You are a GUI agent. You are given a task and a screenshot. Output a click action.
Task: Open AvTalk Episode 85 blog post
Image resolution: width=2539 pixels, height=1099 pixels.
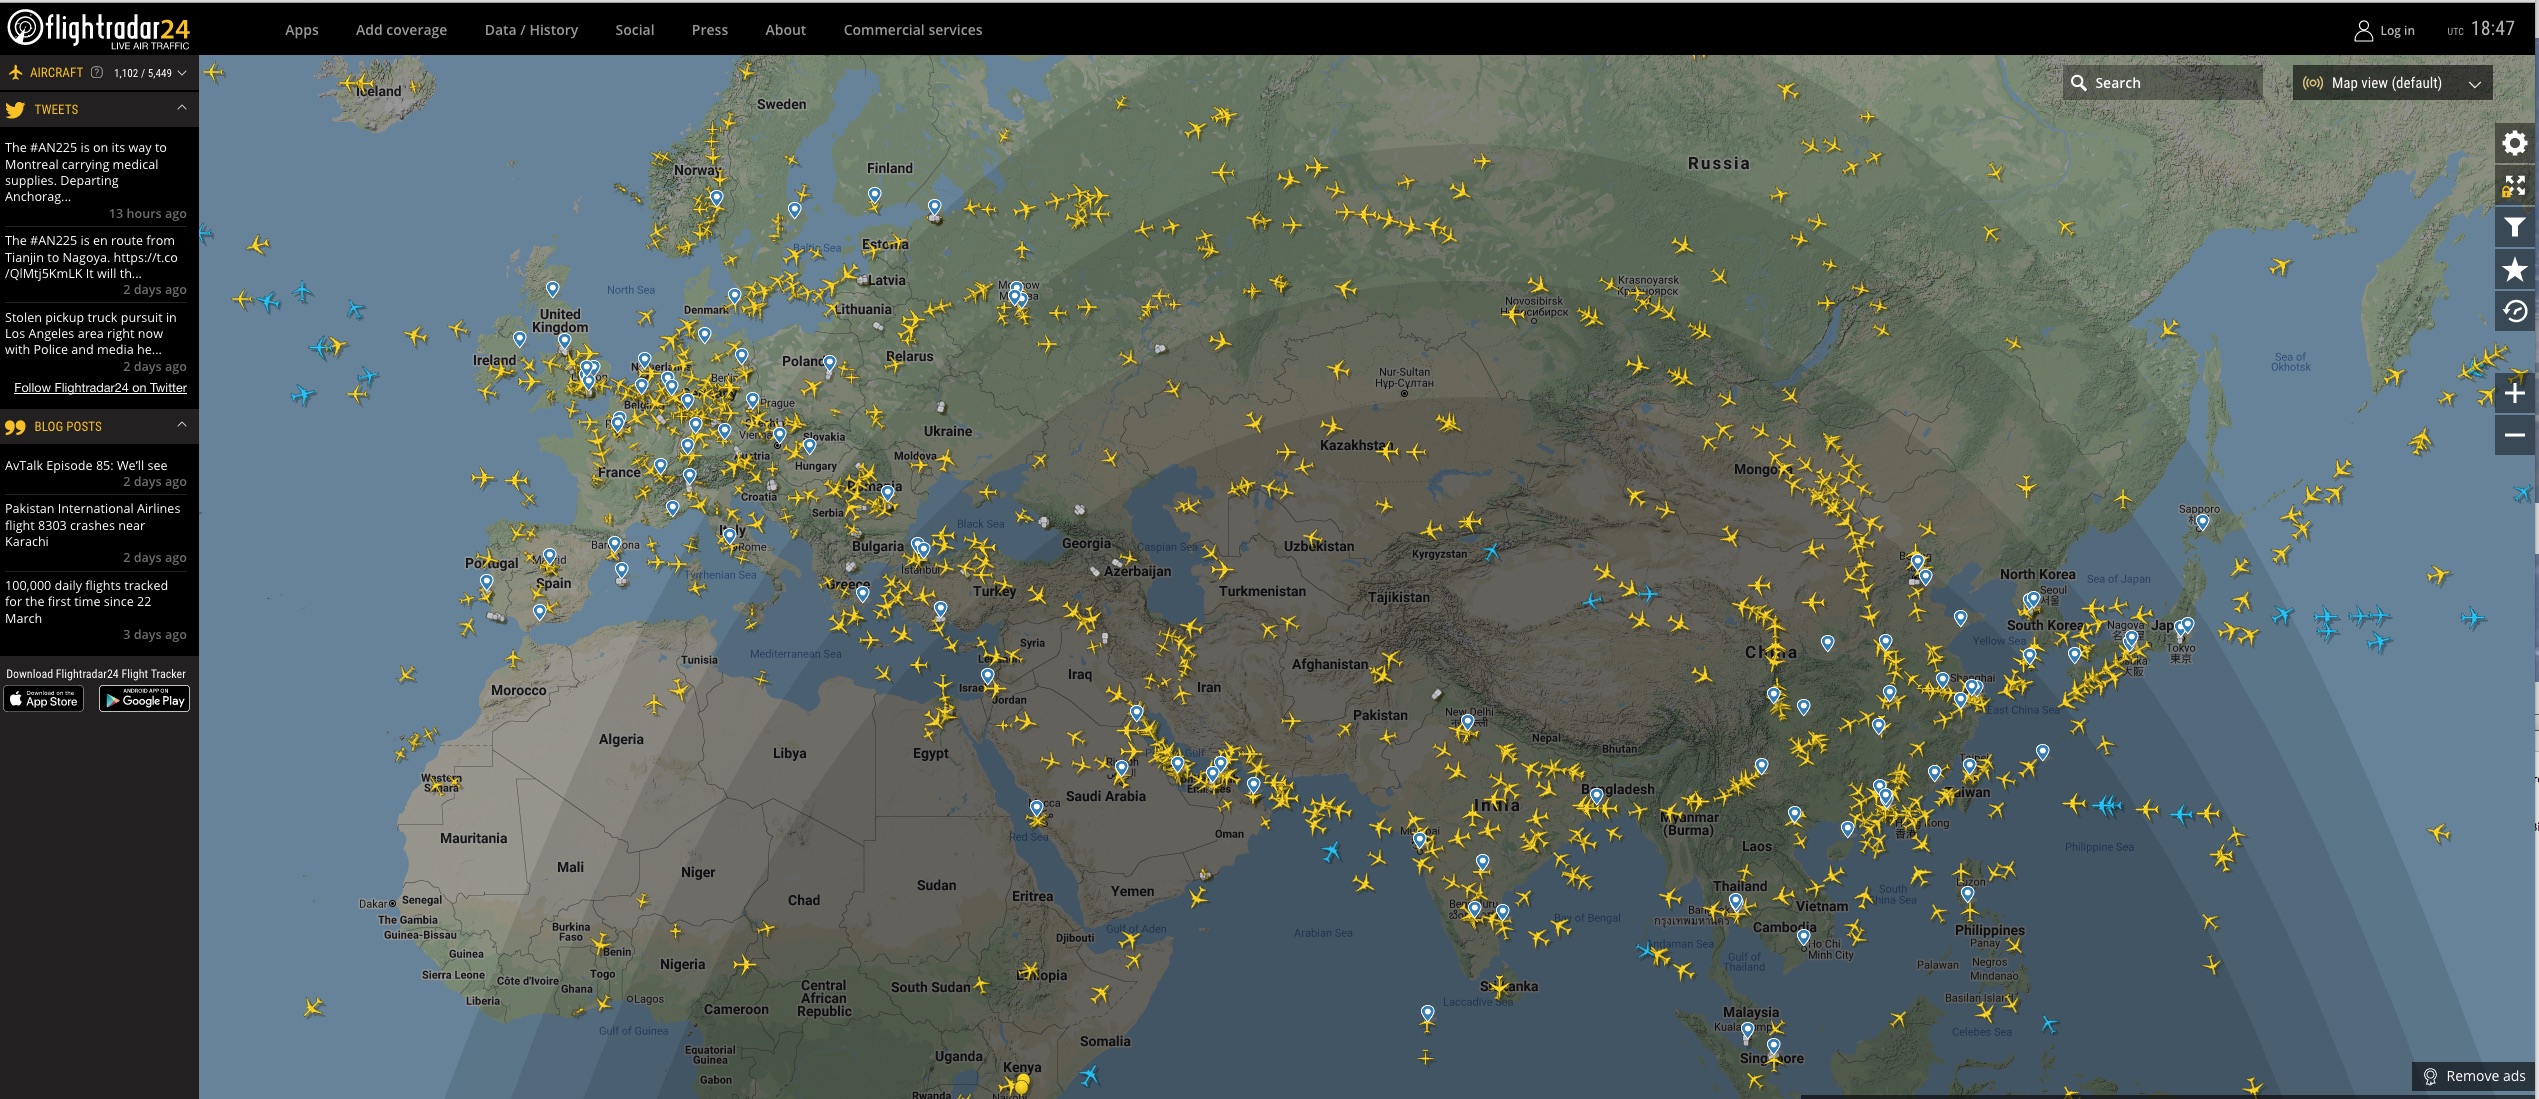[x=86, y=466]
